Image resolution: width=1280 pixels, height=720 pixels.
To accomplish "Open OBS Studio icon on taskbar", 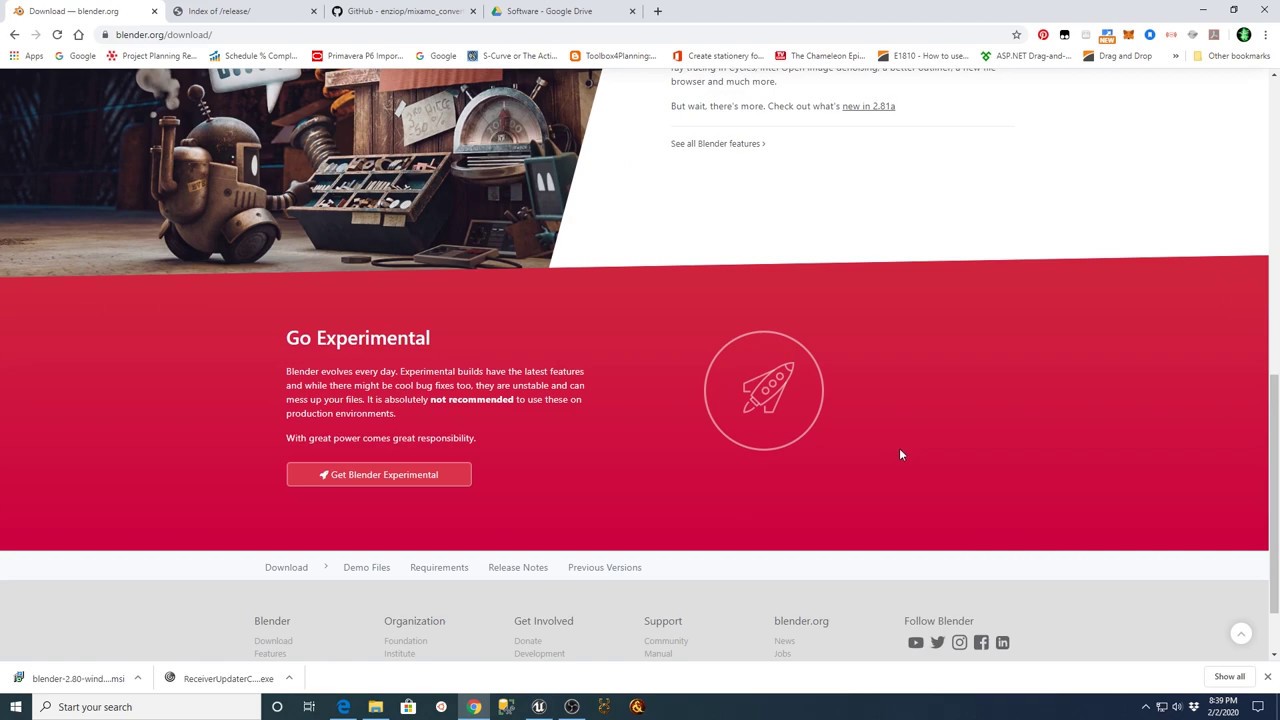I will pos(572,707).
